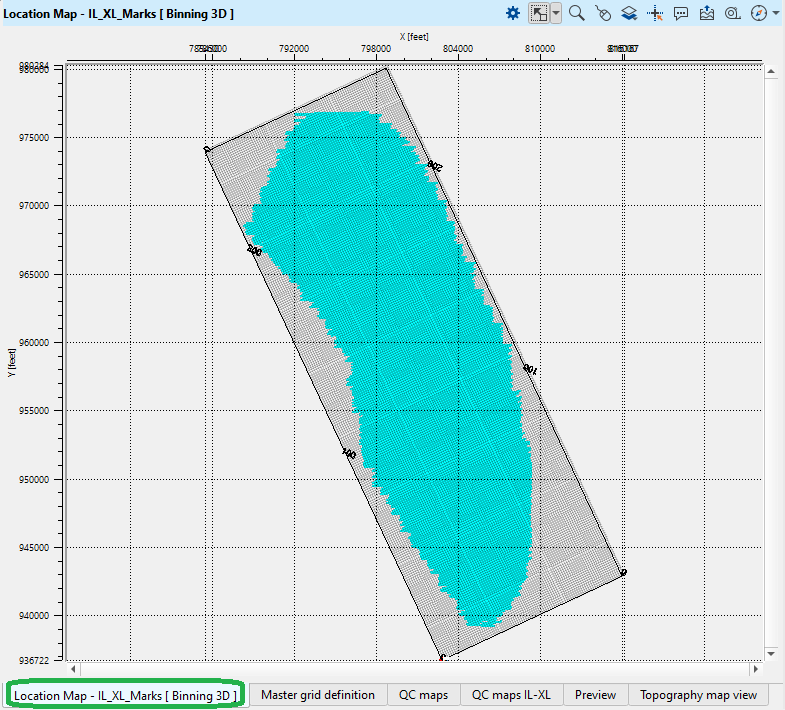Expand the dropdown arrow beside the compass
The image size is (785, 710).
coord(776,13)
